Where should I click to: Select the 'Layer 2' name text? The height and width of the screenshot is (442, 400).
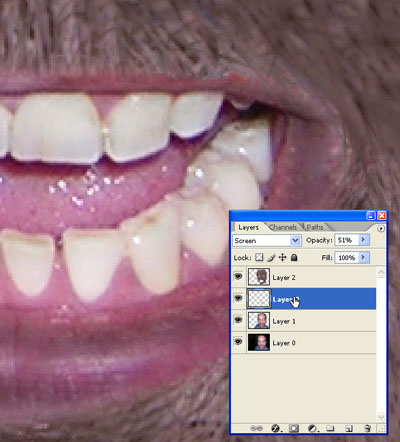pyautogui.click(x=284, y=278)
